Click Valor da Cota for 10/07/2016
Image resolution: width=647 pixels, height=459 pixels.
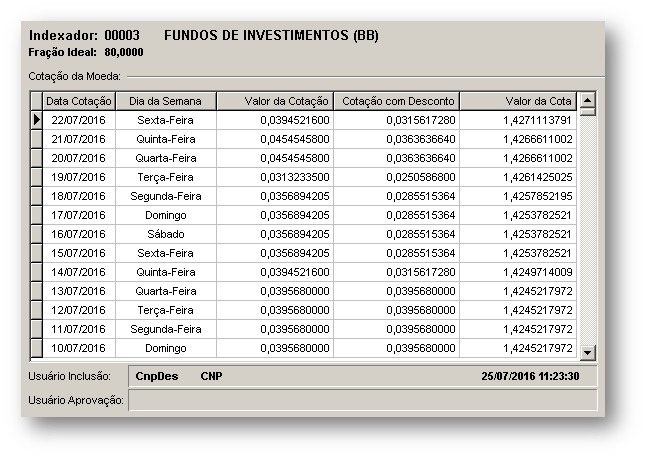pyautogui.click(x=518, y=348)
